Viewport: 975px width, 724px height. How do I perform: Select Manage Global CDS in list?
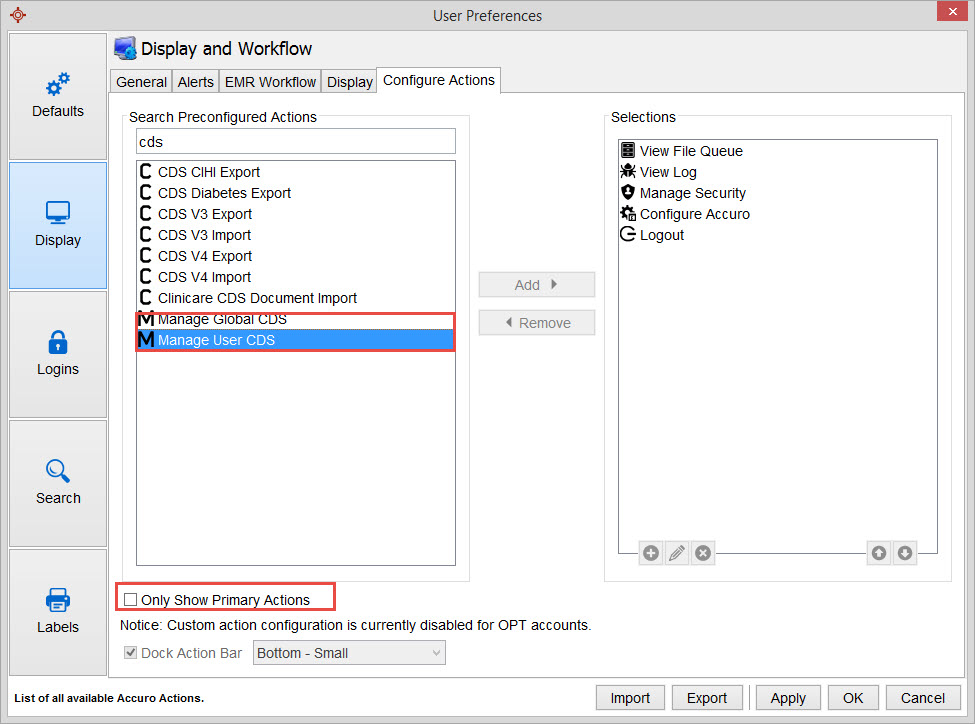(222, 319)
